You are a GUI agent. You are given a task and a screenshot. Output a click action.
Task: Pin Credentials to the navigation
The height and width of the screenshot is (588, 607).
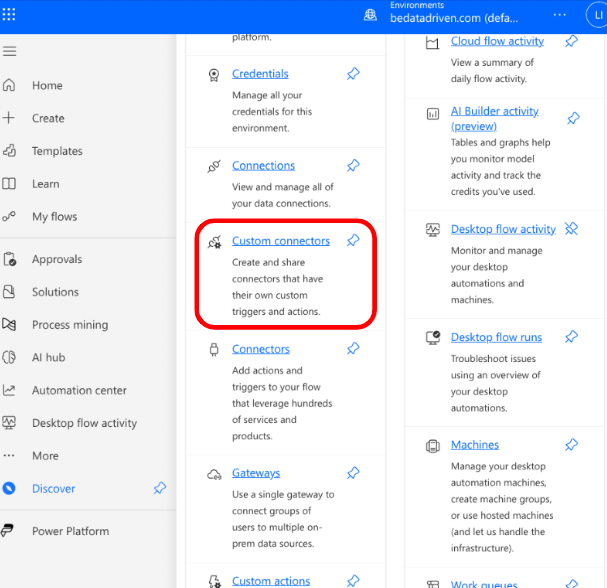(353, 74)
